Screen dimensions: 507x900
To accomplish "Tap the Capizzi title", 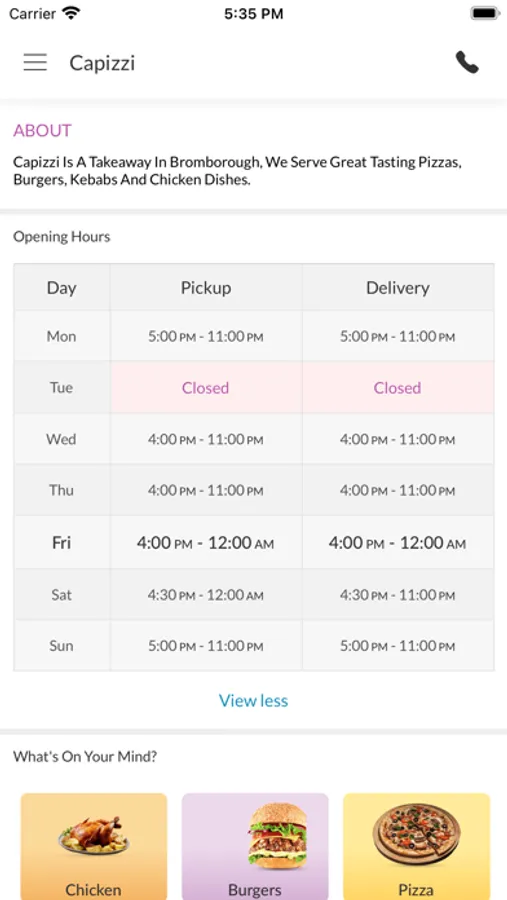I will tap(102, 63).
